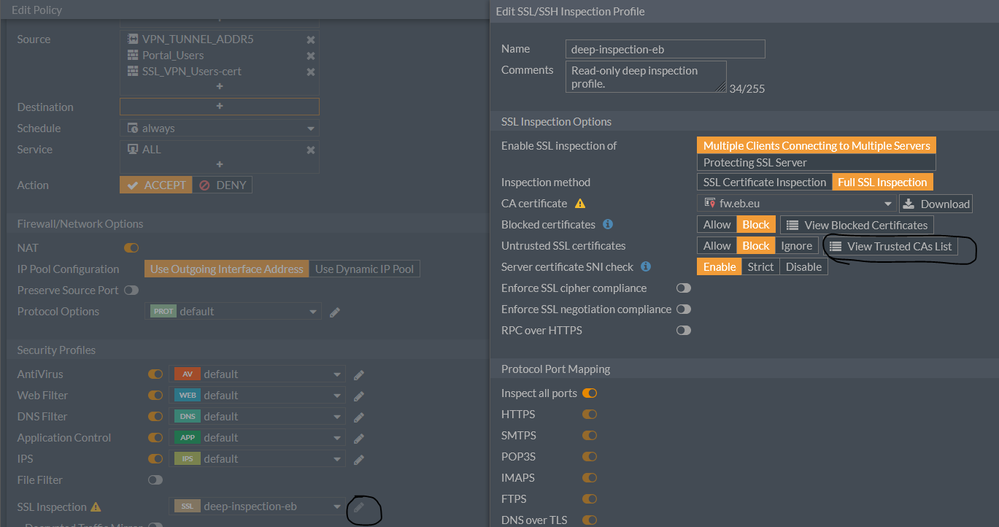
Task: Edit the IPS profile pencil icon
Action: click(358, 459)
